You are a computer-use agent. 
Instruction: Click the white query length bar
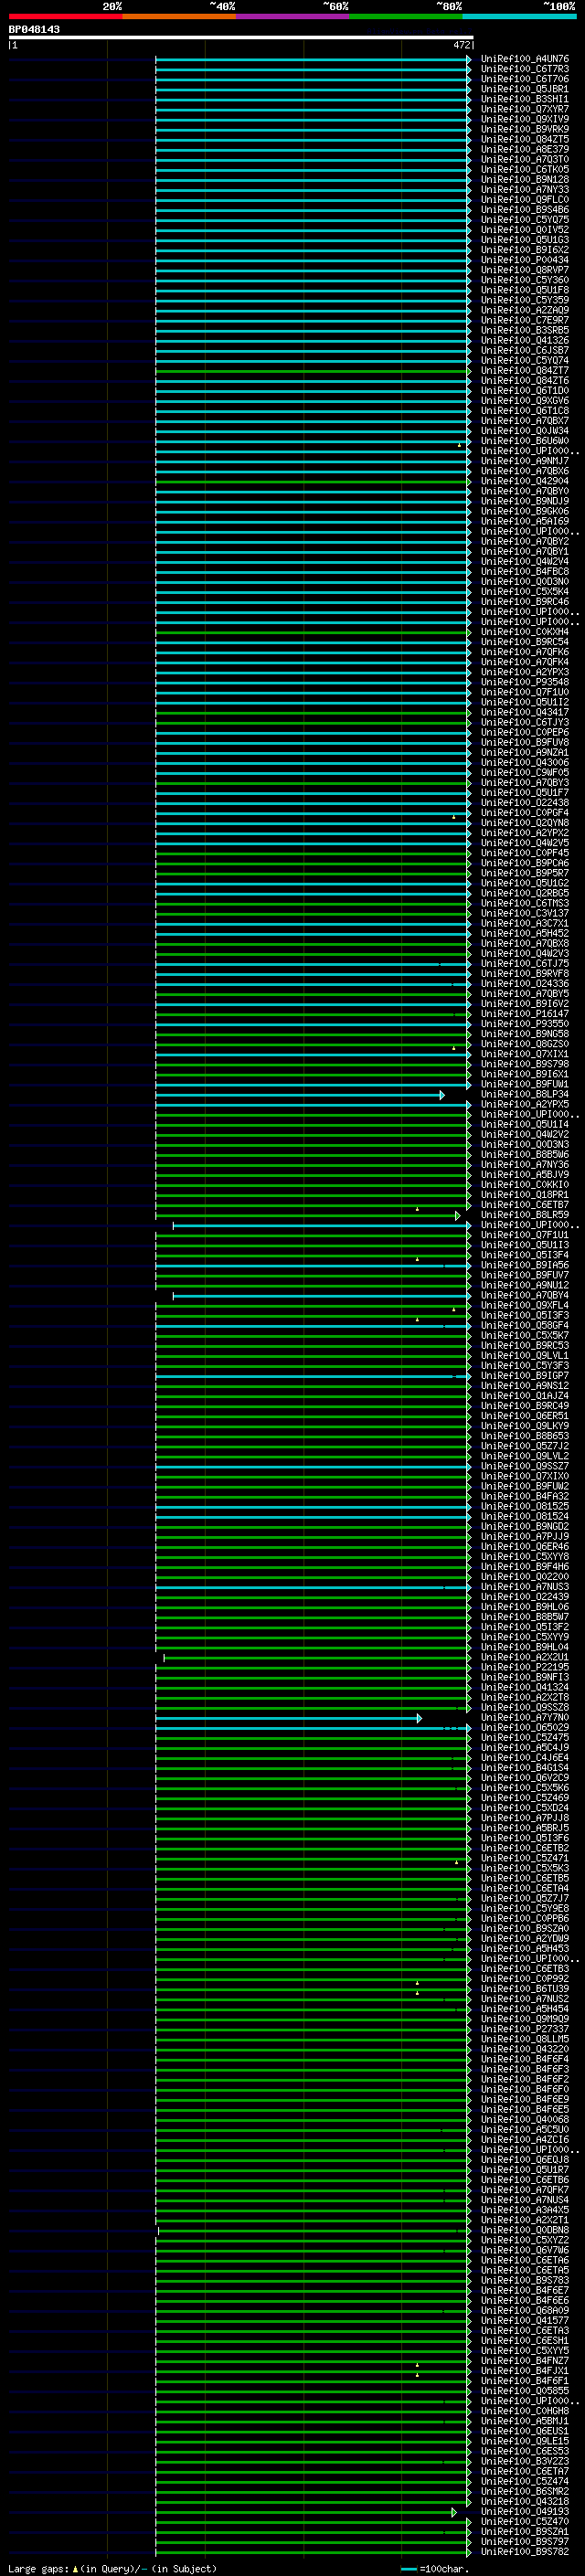(241, 37)
